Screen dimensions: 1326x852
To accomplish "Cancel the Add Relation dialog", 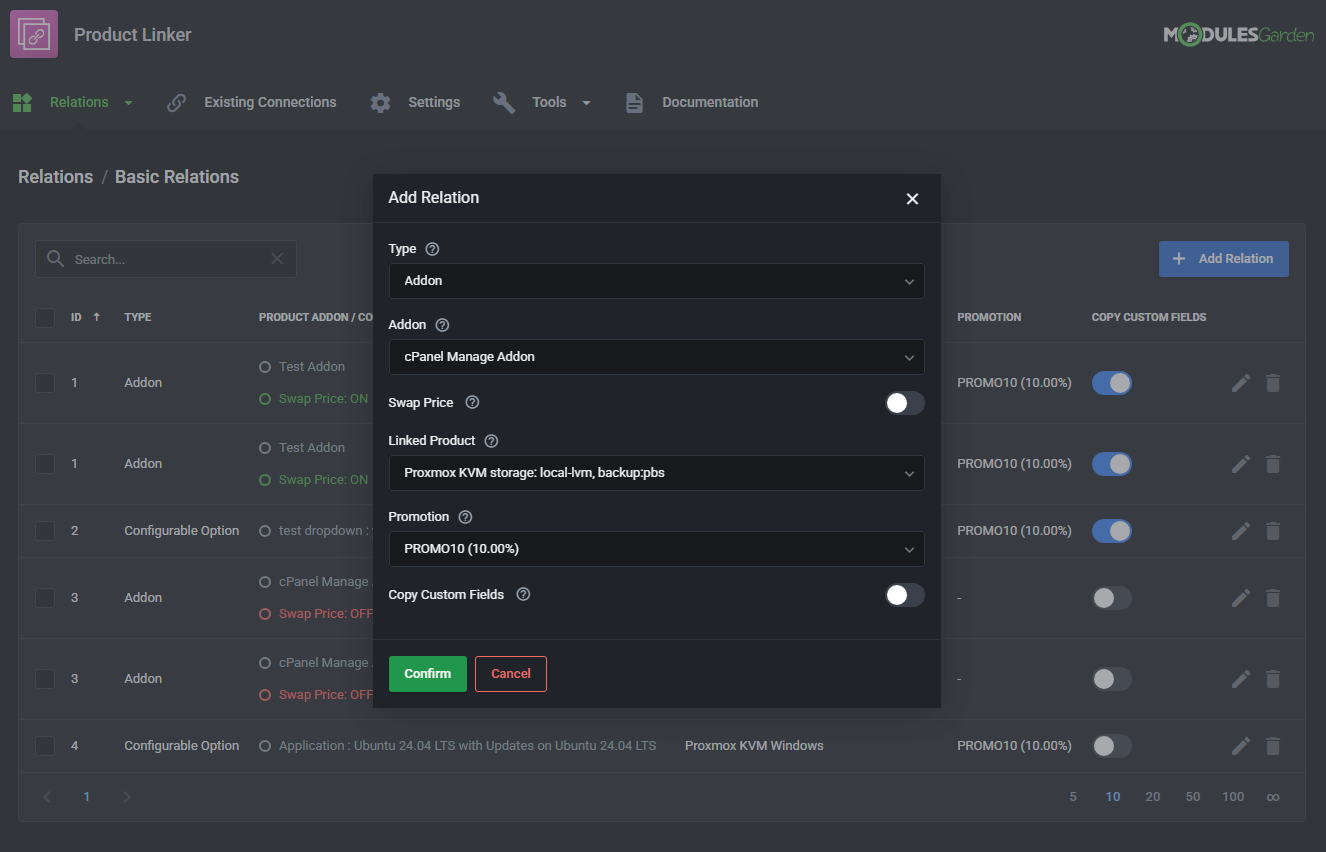I will pos(511,674).
